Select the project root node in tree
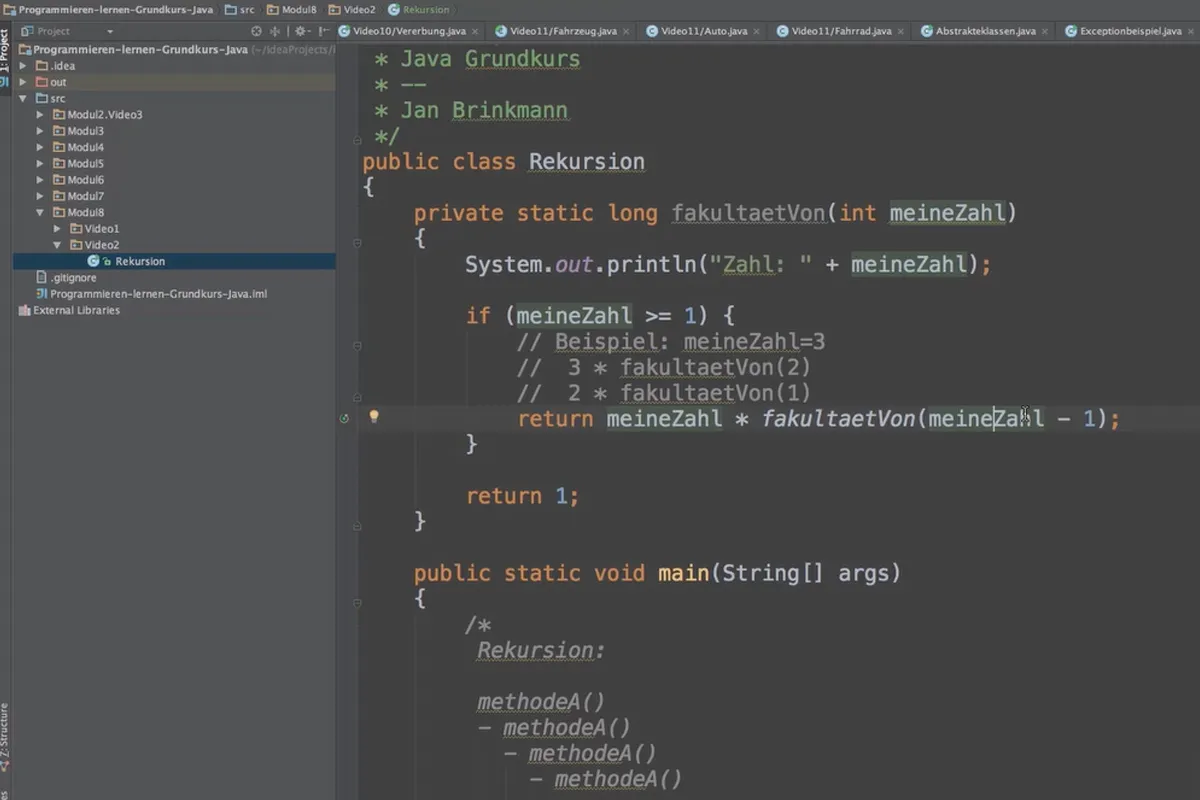 (x=174, y=49)
